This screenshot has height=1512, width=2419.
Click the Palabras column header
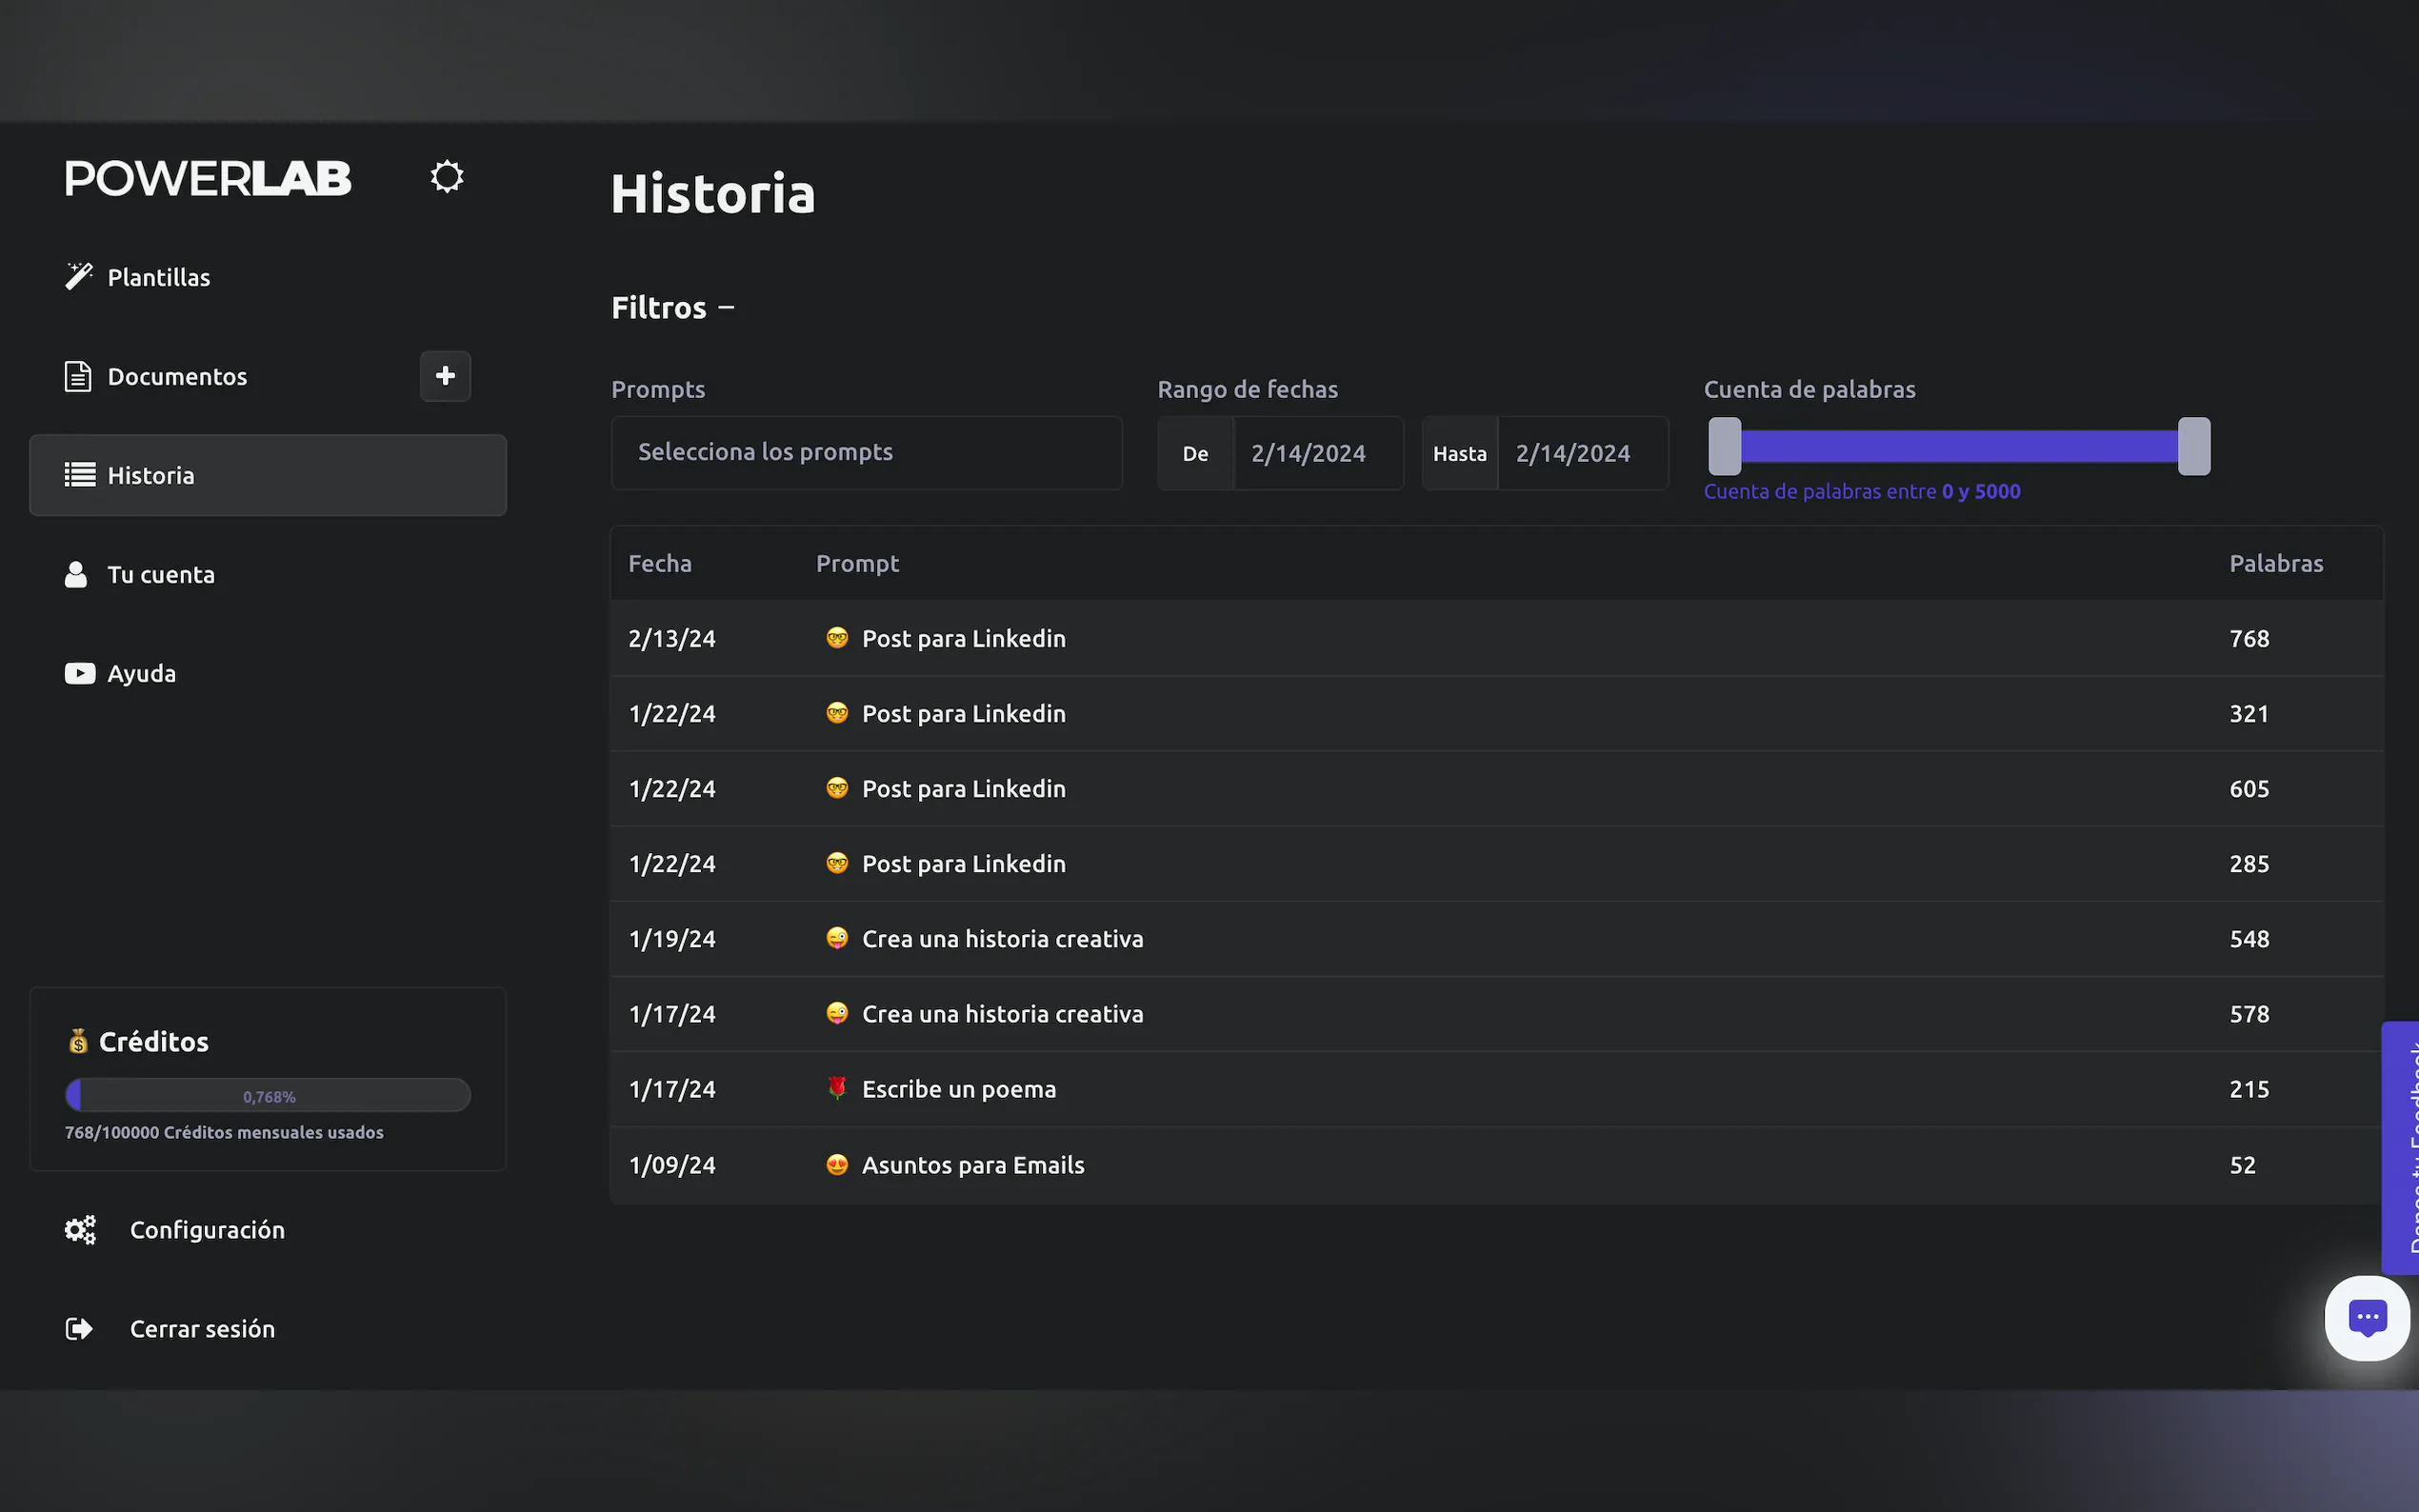[2275, 564]
